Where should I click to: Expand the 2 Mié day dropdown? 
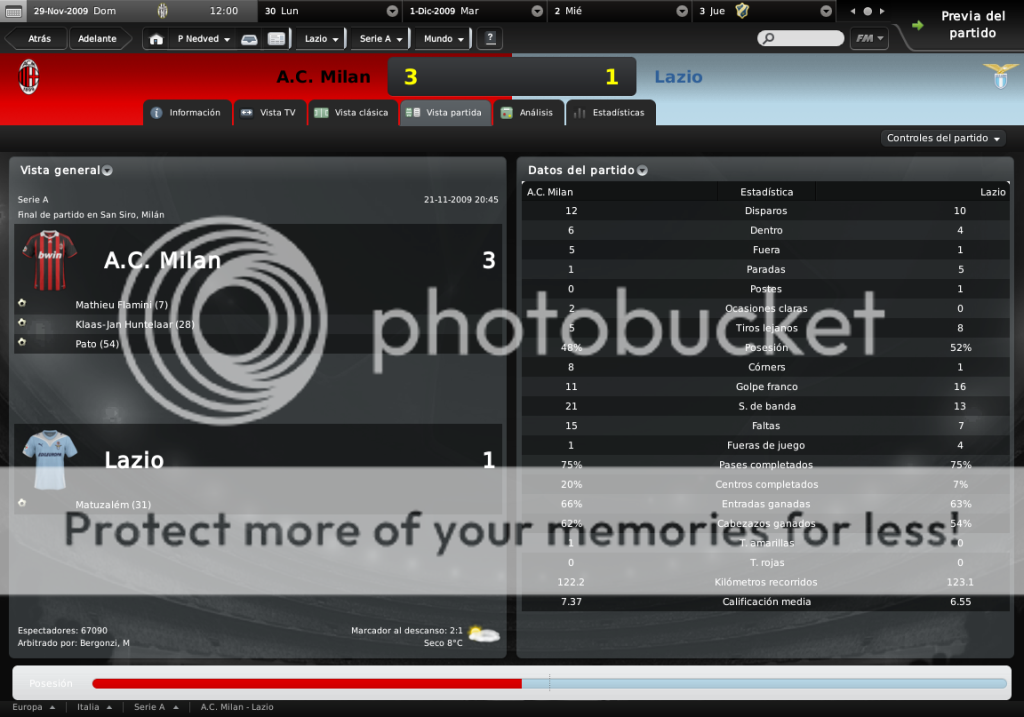682,11
